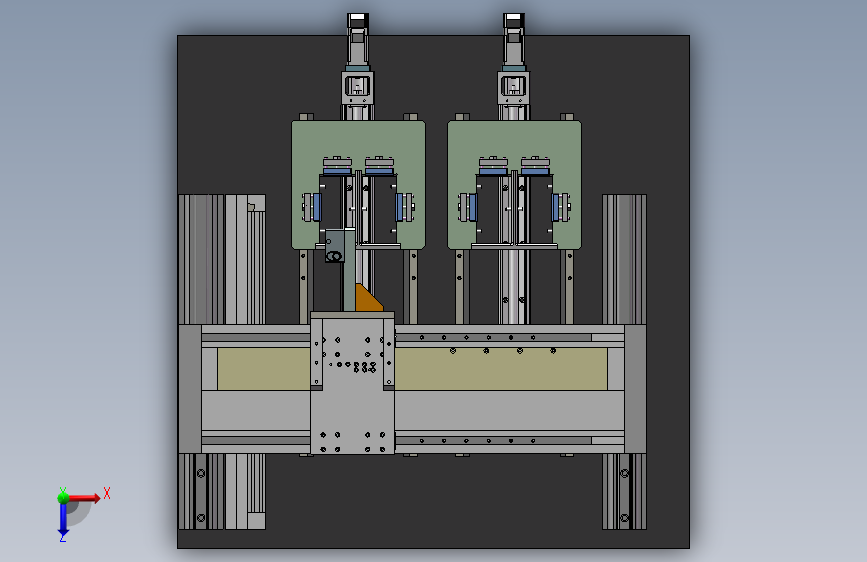Screen dimensions: 867x562
Task: Select the right end block of the horizontal rail
Action: [635, 389]
